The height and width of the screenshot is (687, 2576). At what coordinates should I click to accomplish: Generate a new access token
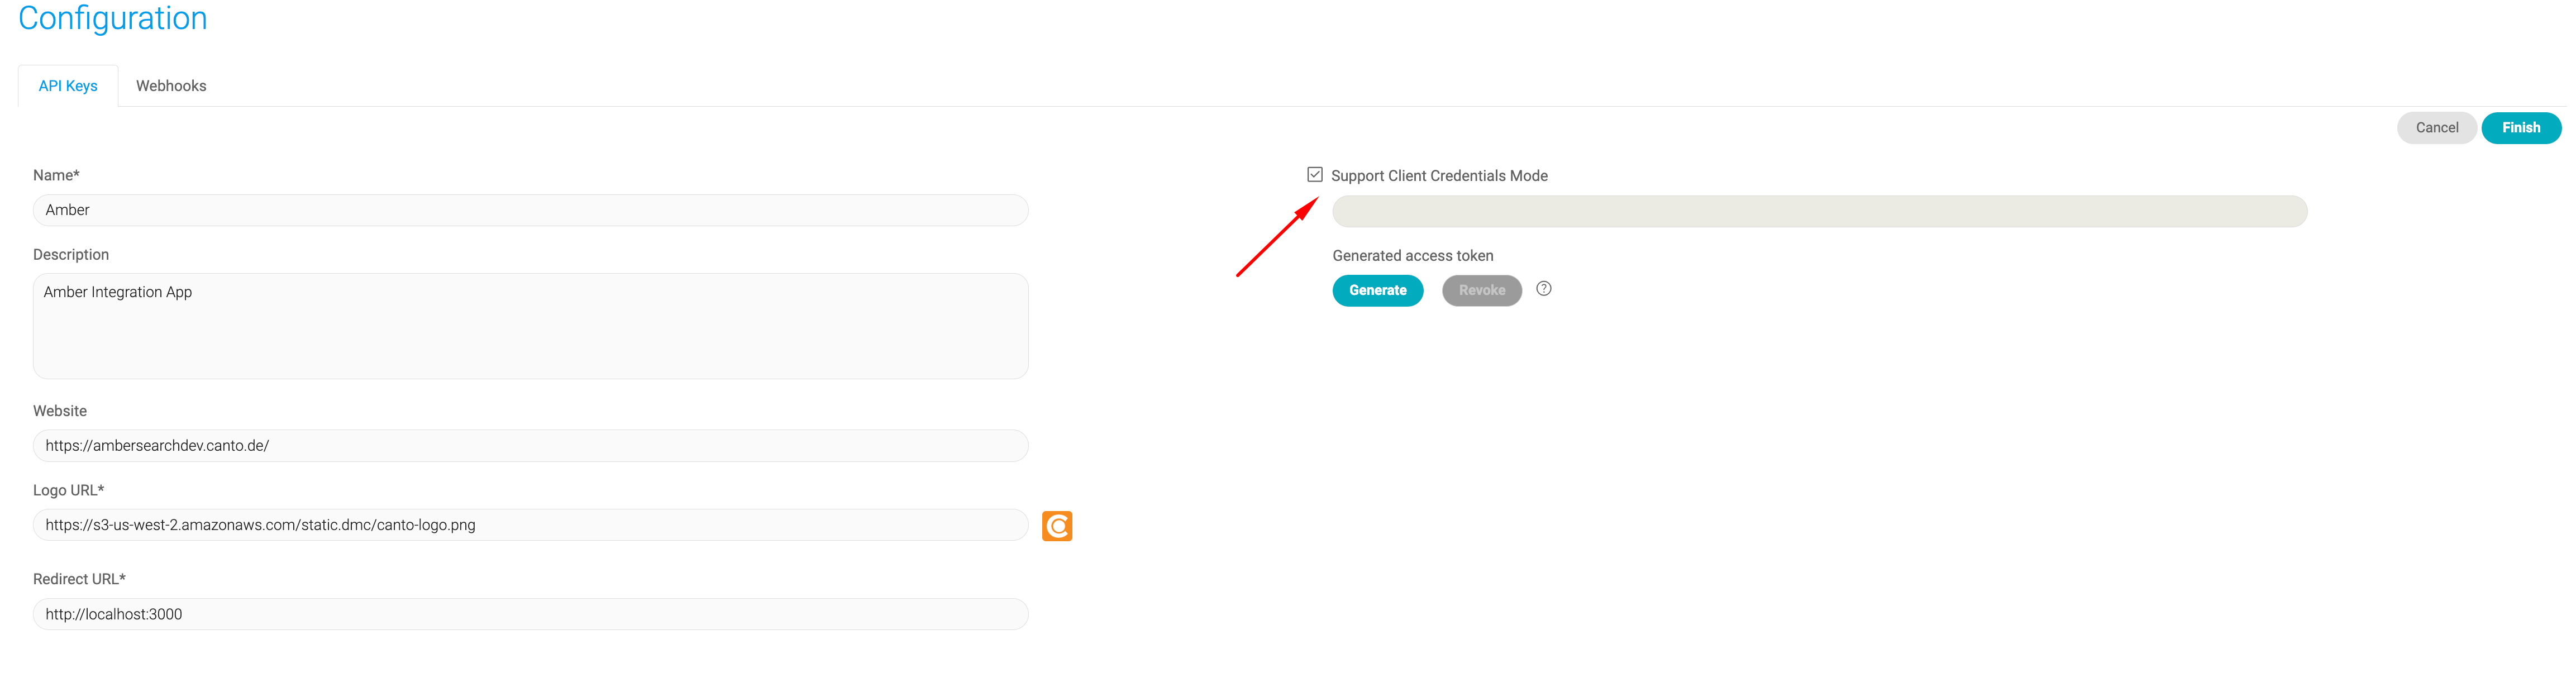coord(1377,291)
